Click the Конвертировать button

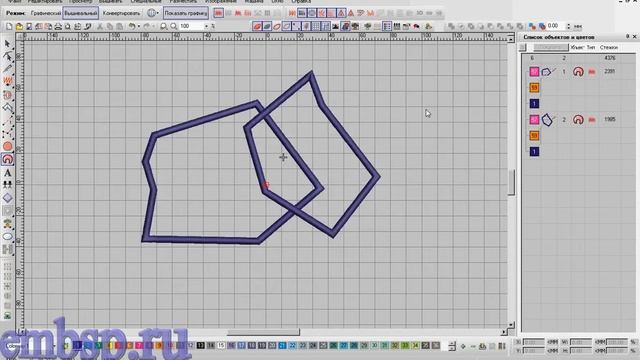121,13
